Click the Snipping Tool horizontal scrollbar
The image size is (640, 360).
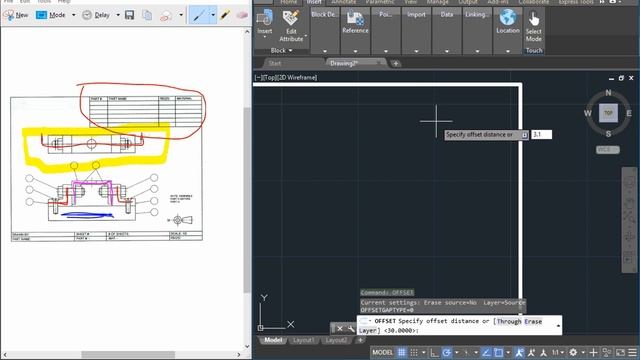point(128,354)
